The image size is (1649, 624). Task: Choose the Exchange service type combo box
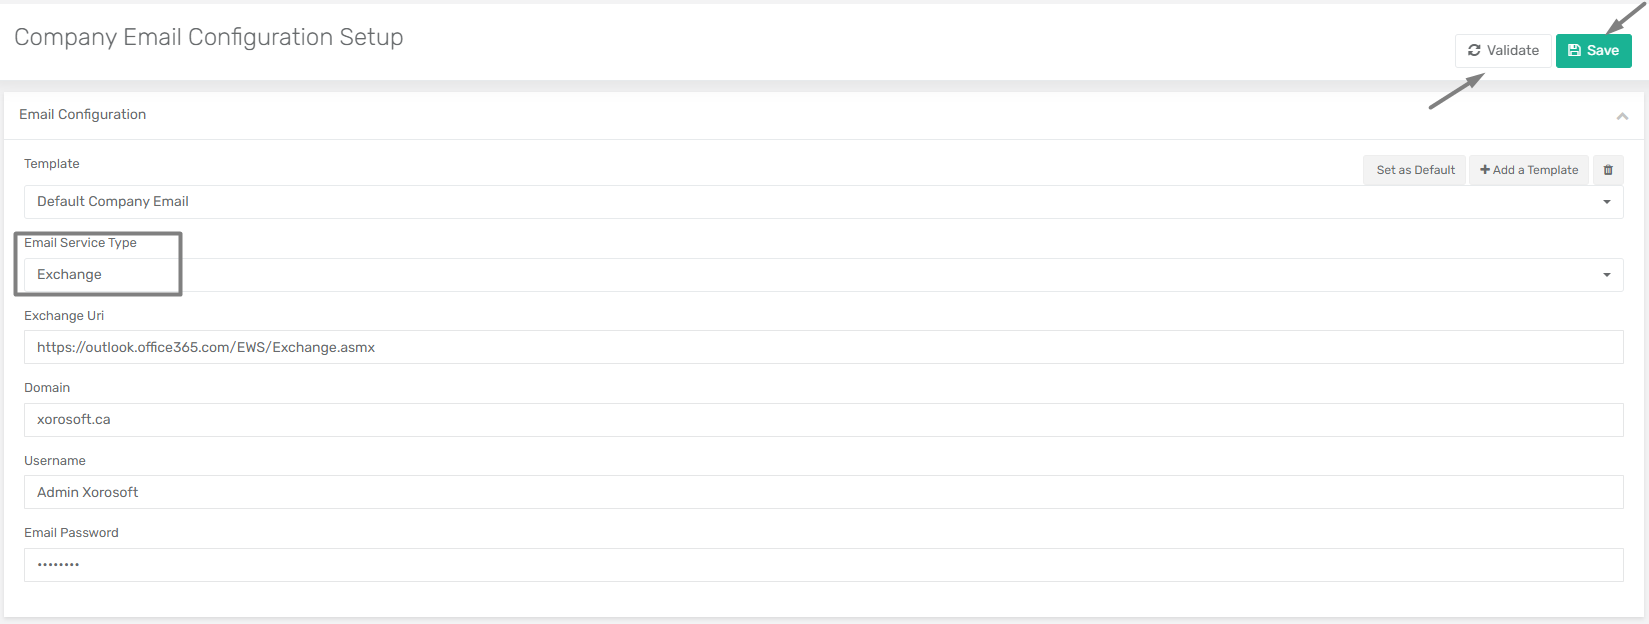pos(823,275)
